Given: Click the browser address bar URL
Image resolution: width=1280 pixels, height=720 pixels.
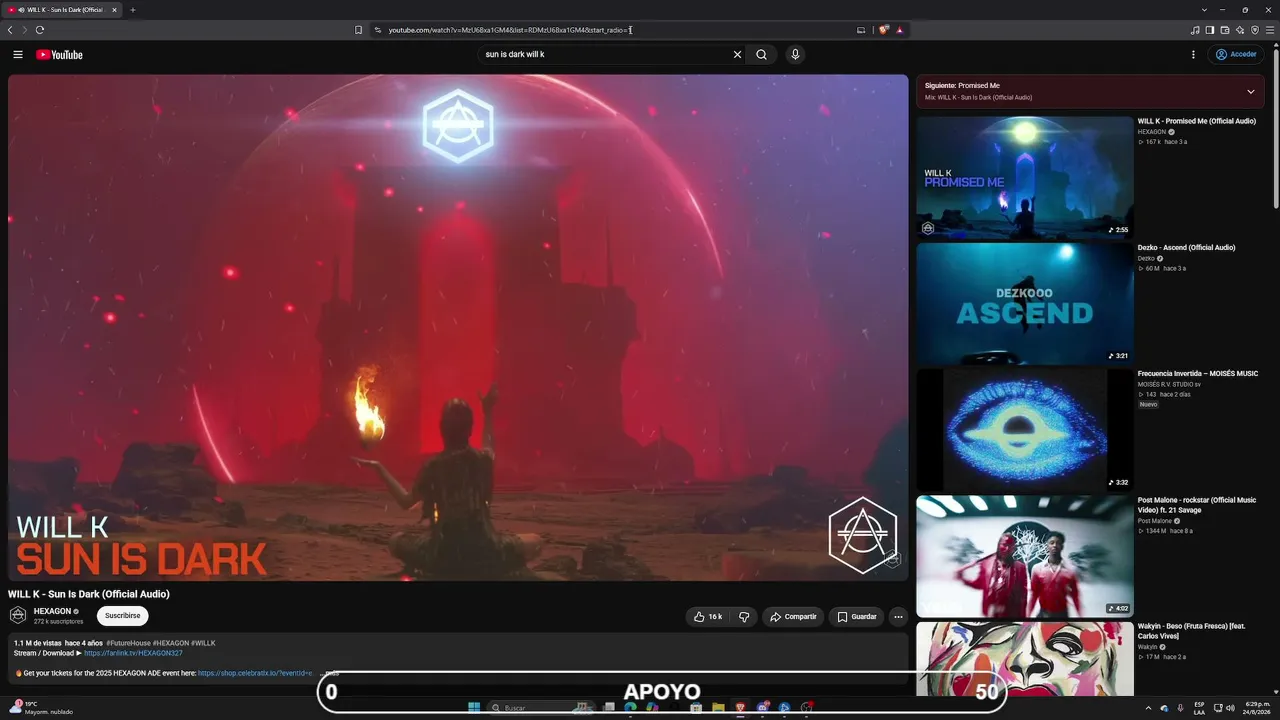Looking at the screenshot, I should point(510,30).
